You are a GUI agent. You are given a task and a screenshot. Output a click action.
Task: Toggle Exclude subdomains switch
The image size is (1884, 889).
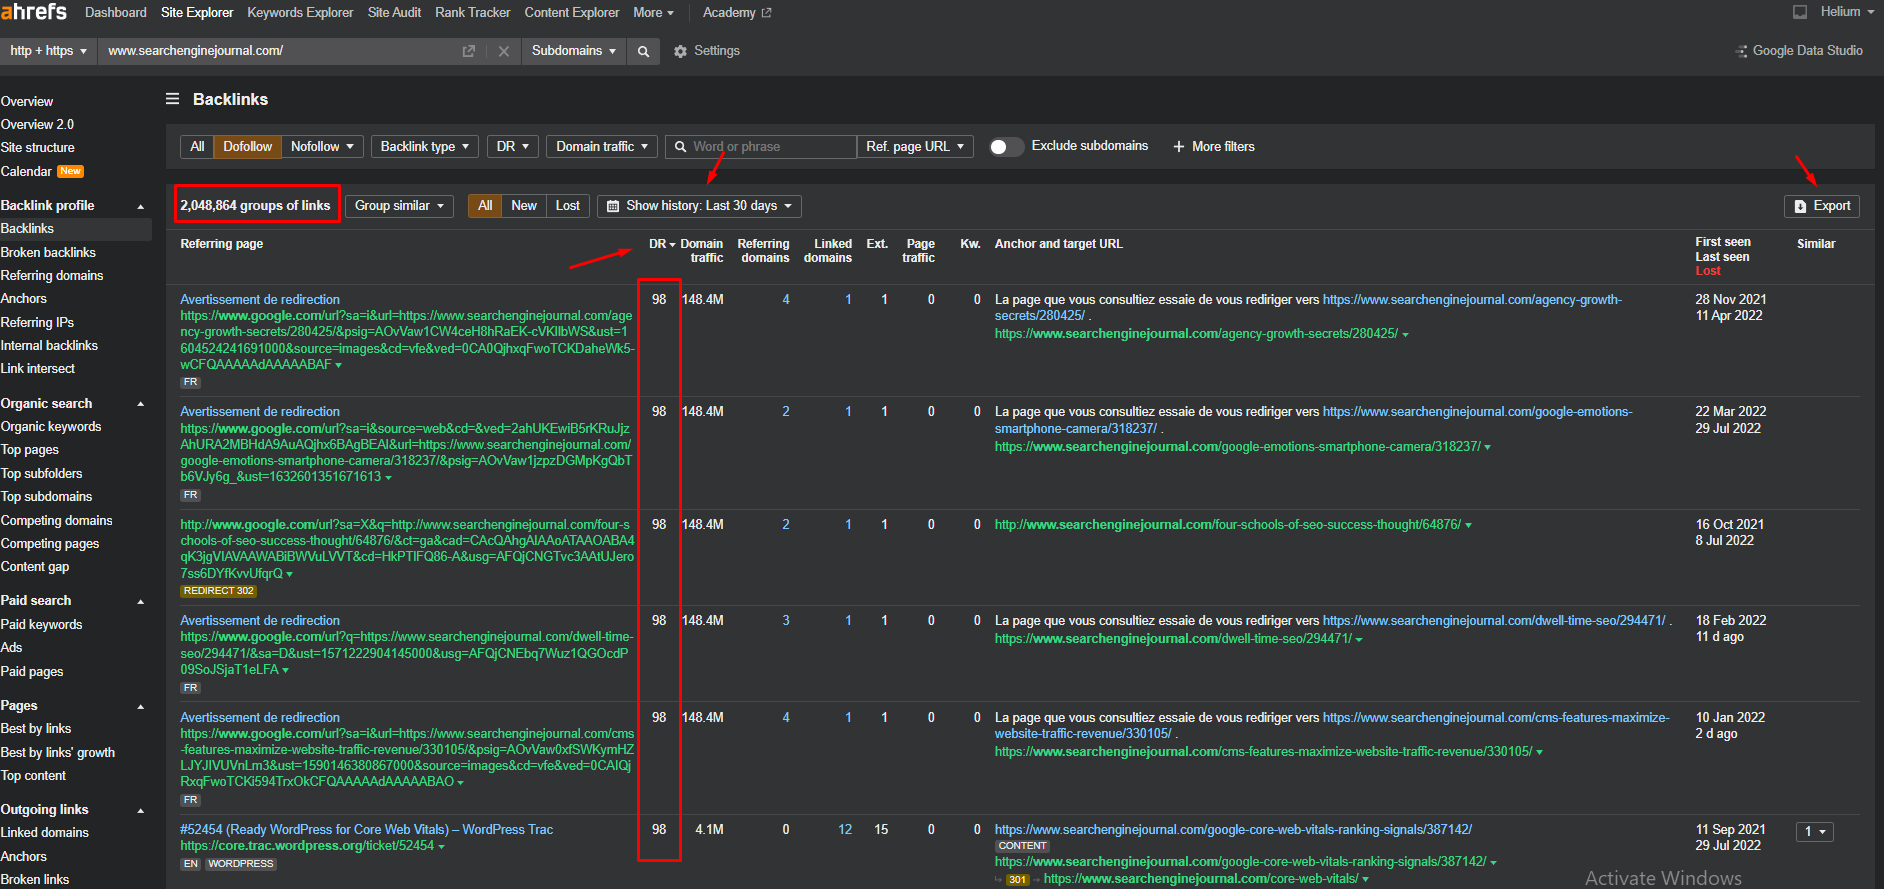coord(1006,146)
